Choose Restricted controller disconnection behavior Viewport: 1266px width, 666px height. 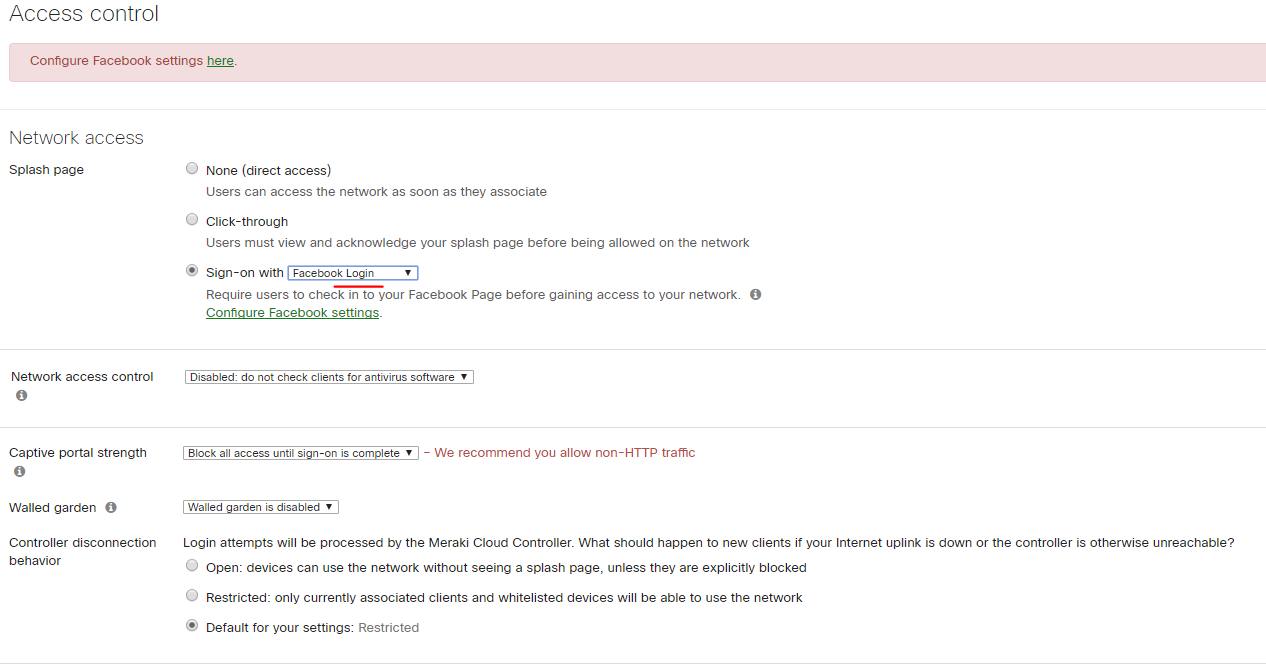[x=192, y=596]
